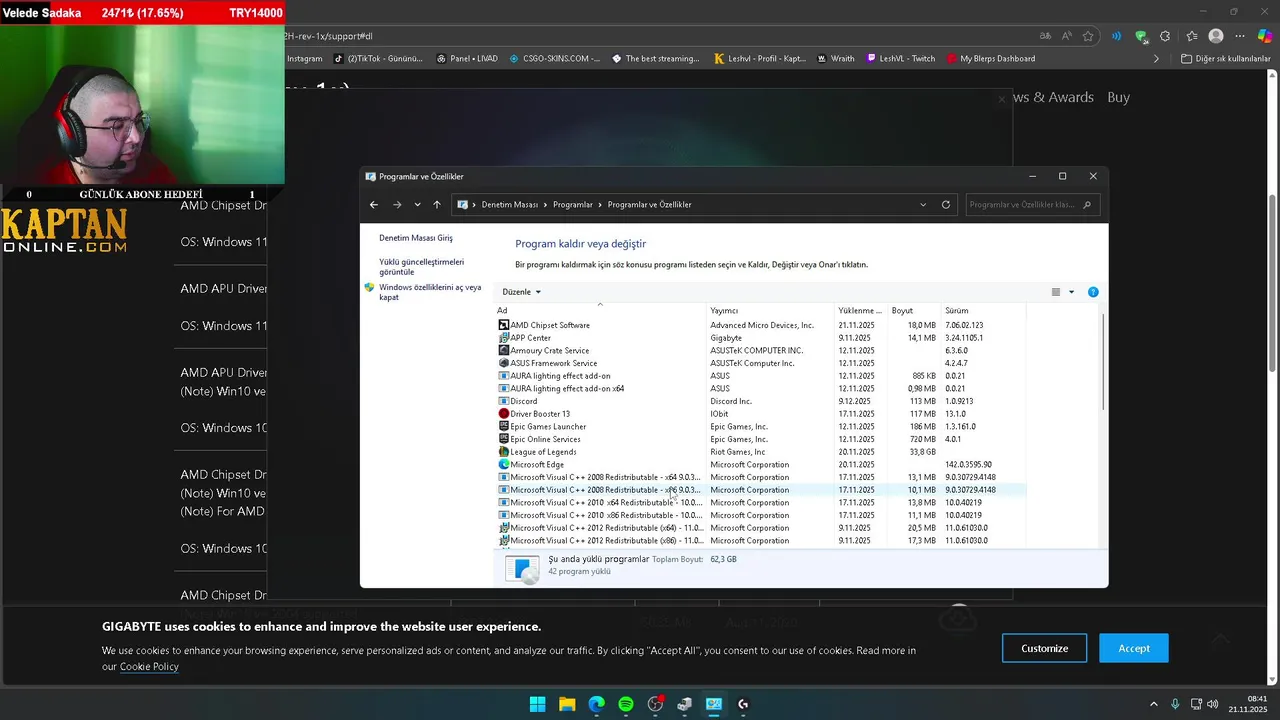The height and width of the screenshot is (720, 1280).
Task: Click the volume icon in system tray
Action: pos(1212,704)
